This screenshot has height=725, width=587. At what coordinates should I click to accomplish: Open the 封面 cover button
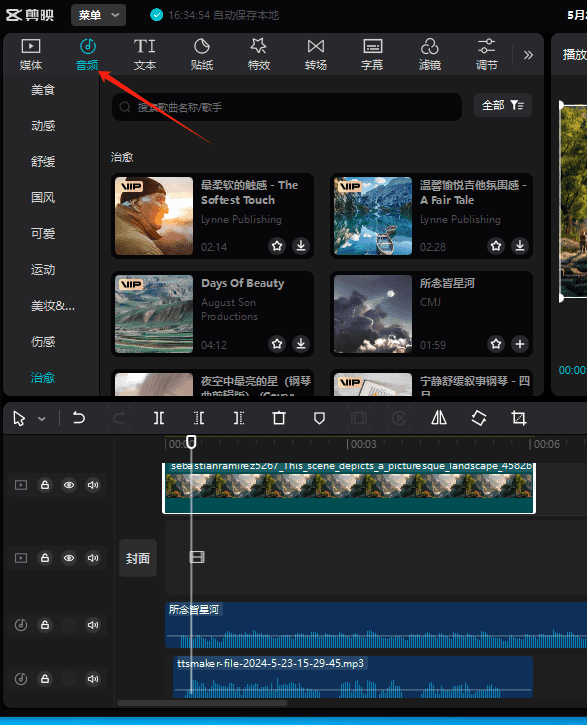click(x=138, y=558)
